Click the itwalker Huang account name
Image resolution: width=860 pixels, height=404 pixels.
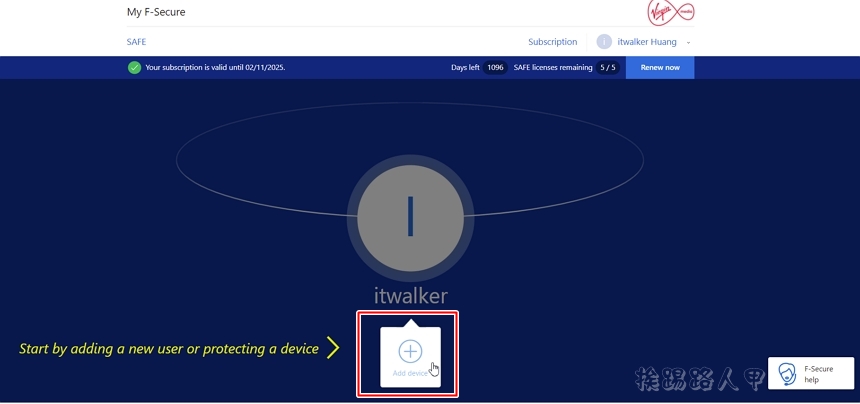point(647,42)
